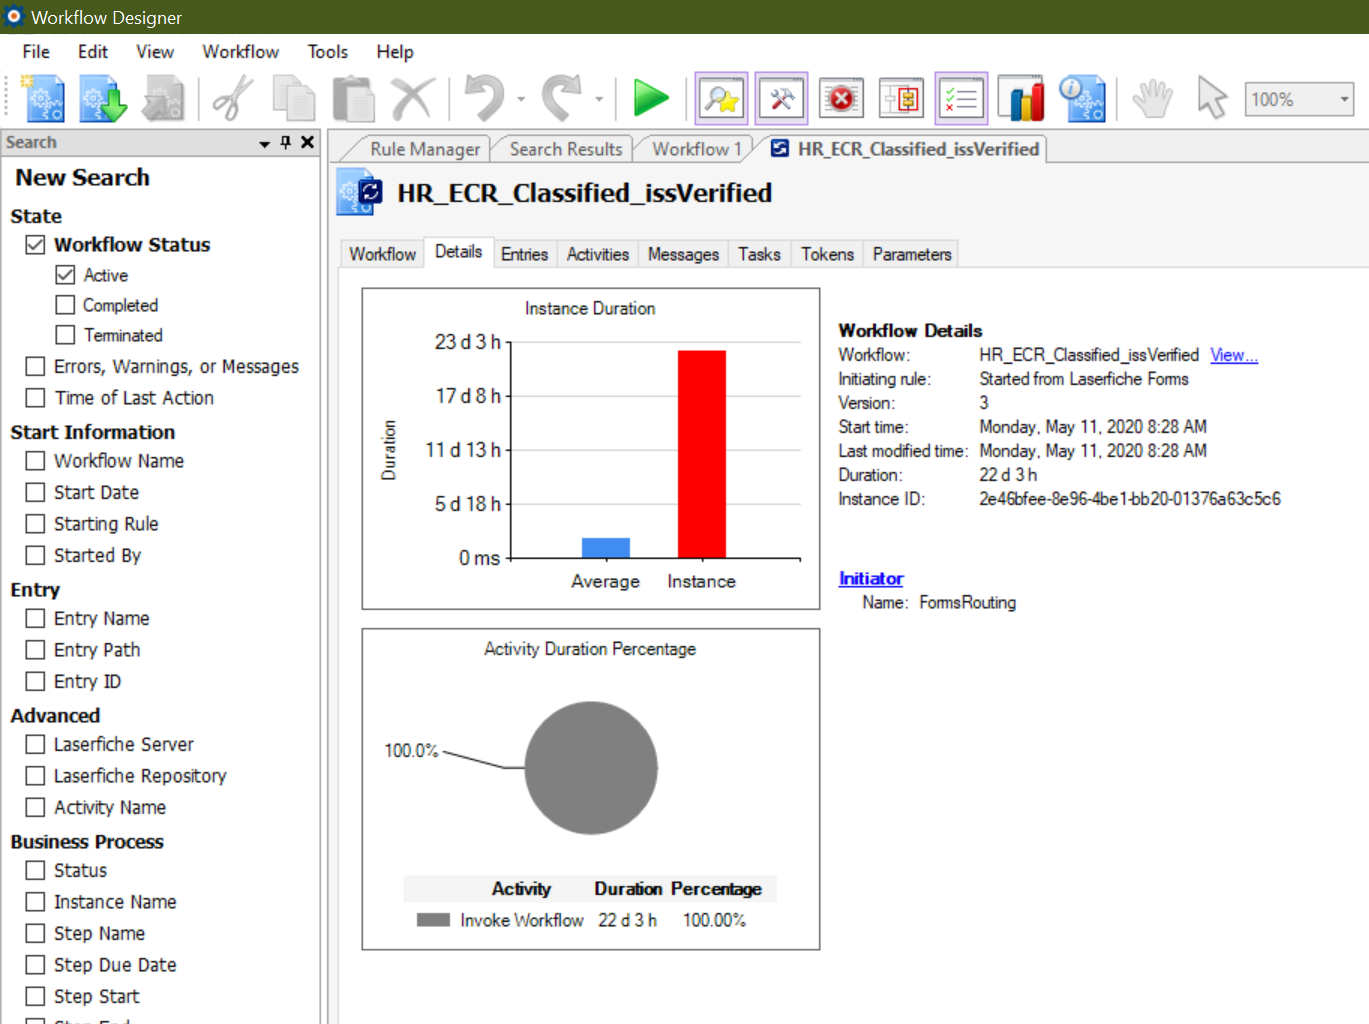The image size is (1369, 1024).
Task: Click the download workflow icon with green arrow
Action: coord(103,99)
